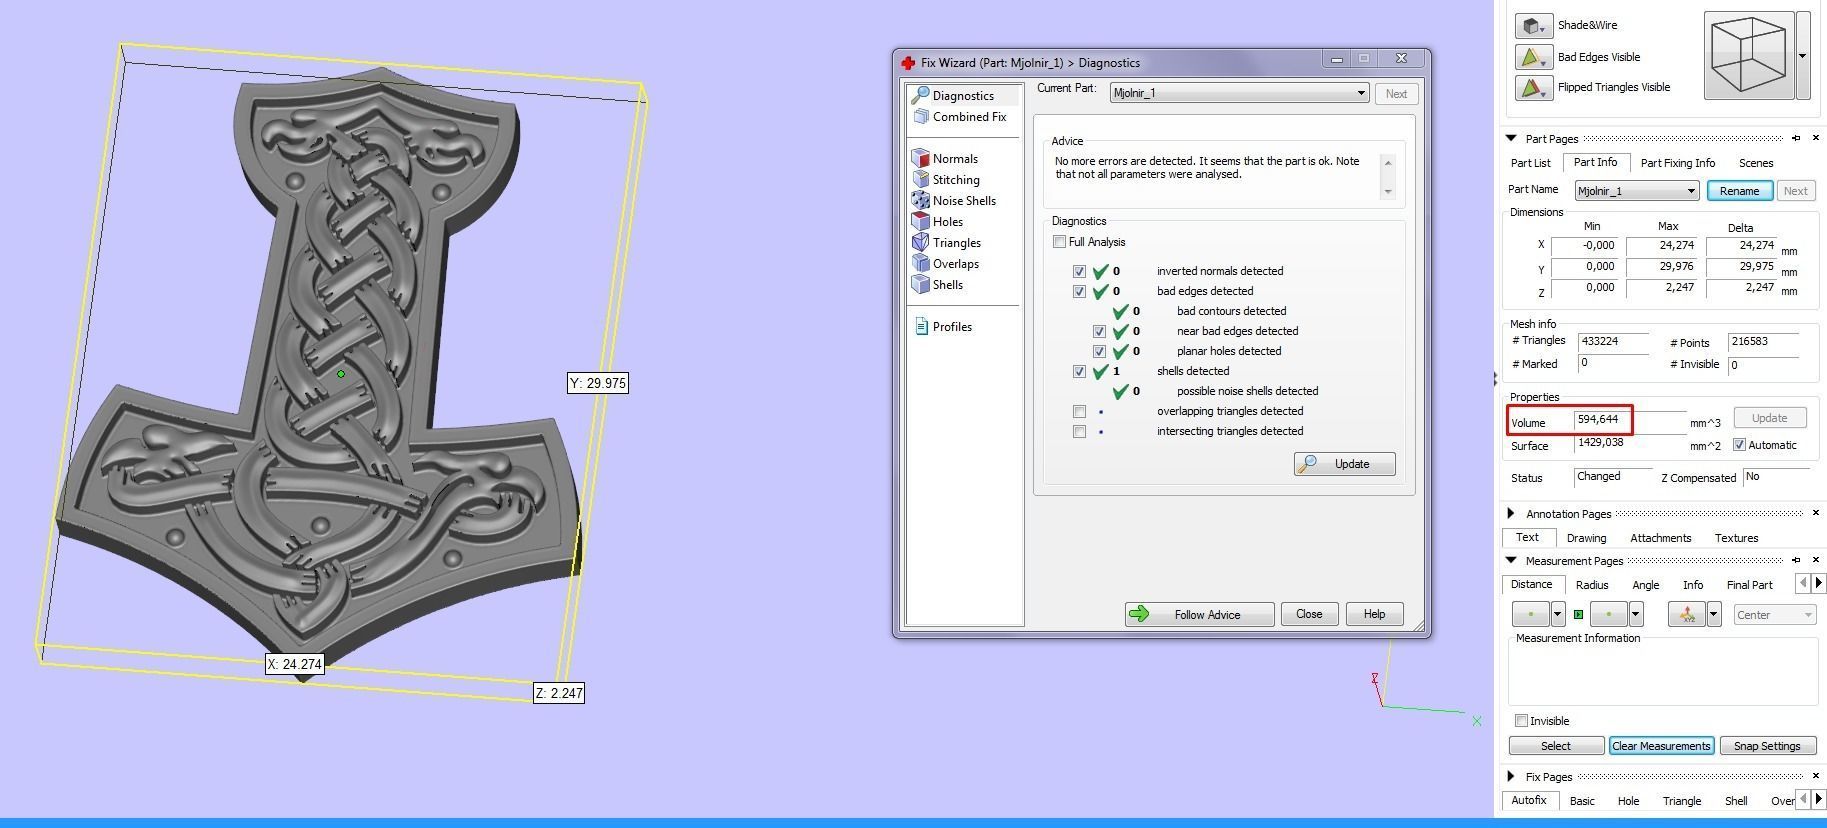This screenshot has height=828, width=1827.
Task: Click Help in the Fix Wizard
Action: pyautogui.click(x=1374, y=614)
